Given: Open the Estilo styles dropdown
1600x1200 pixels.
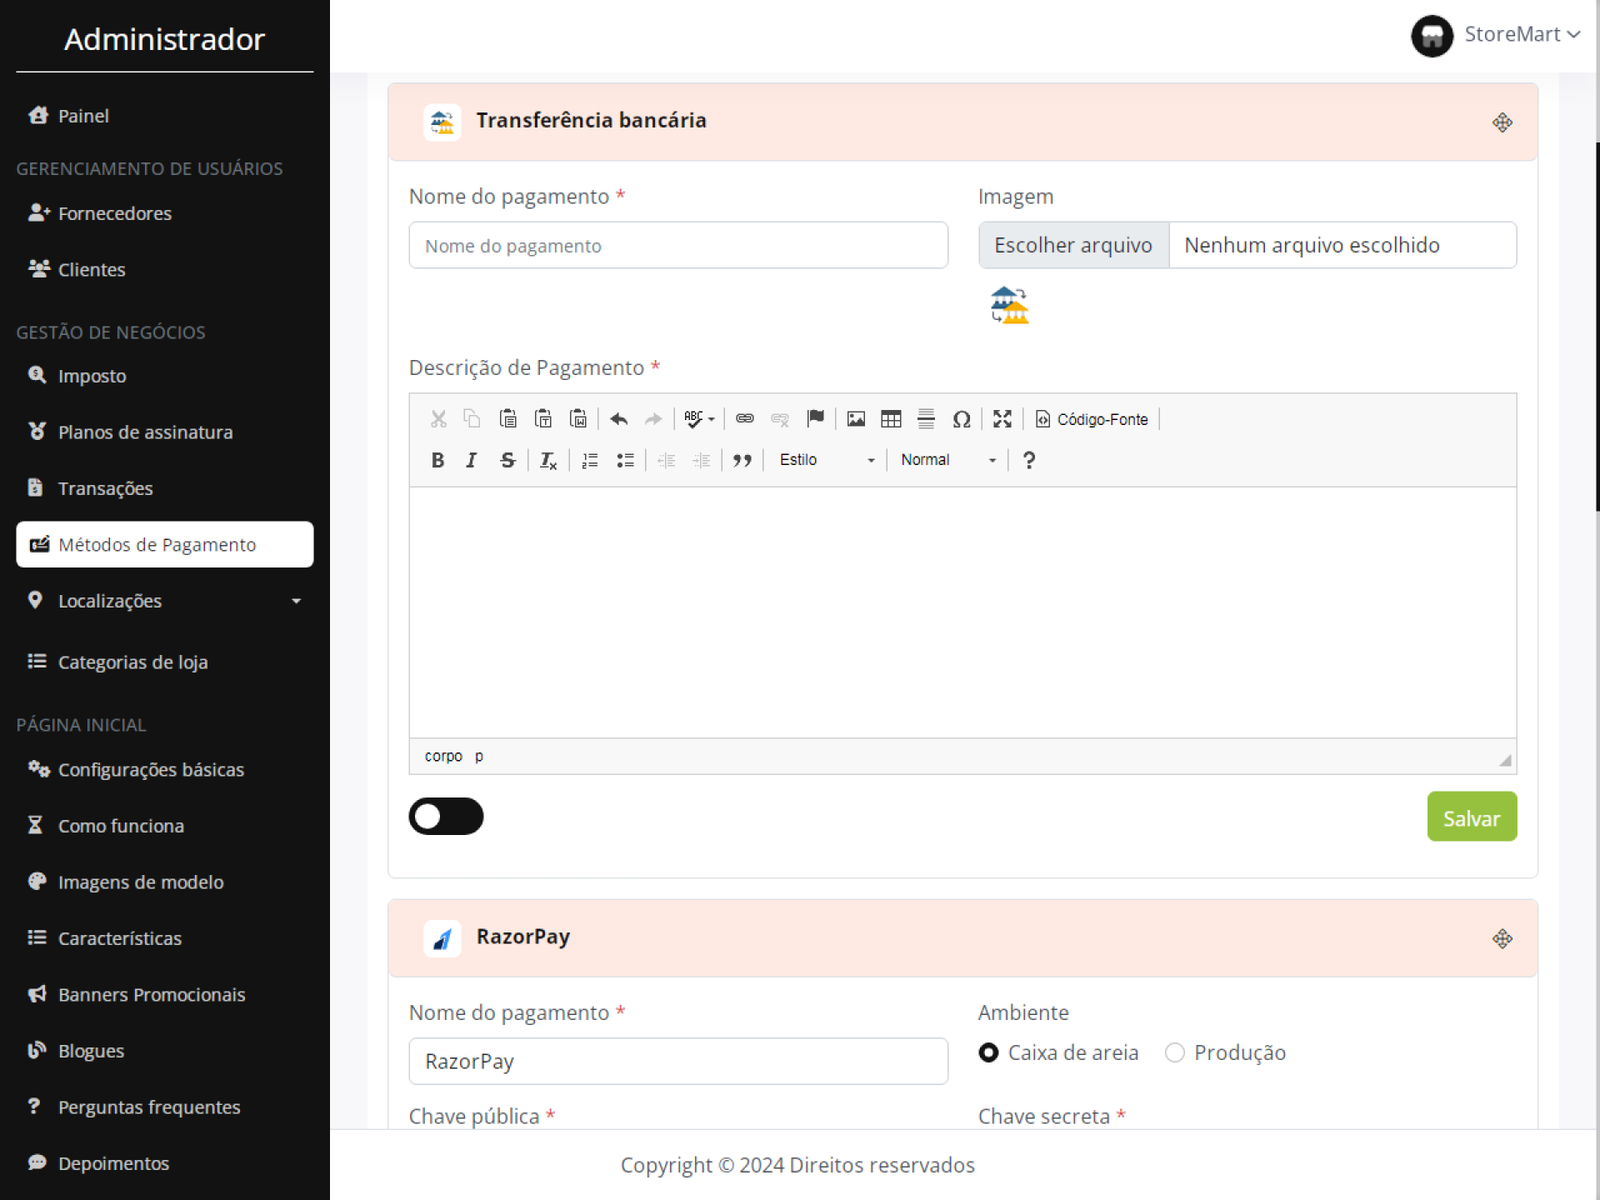Looking at the screenshot, I should 826,460.
